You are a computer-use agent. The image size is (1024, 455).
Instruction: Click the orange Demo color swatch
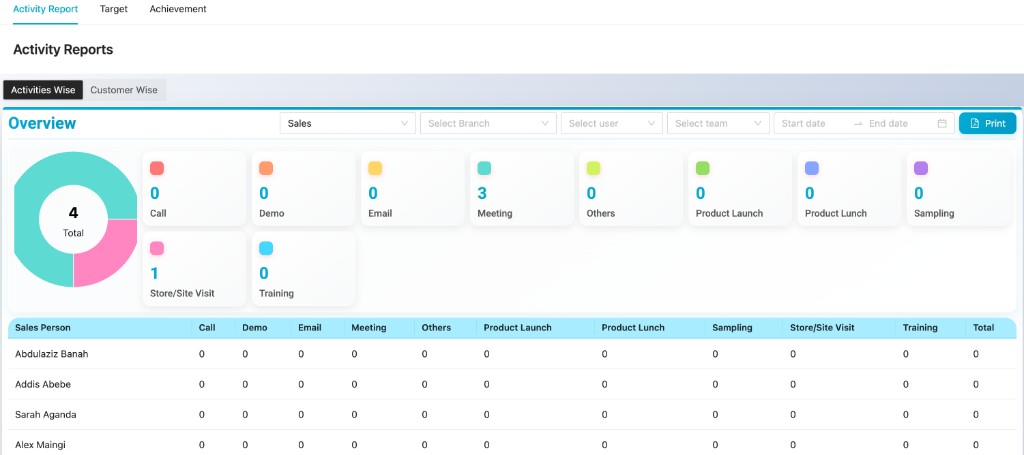(266, 168)
